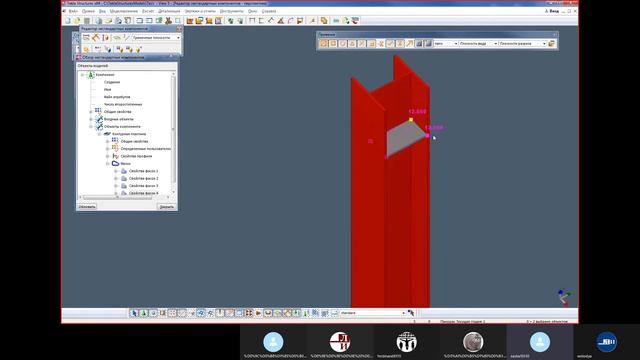Click the XYZ axis icon in the view corner

[x=564, y=297]
